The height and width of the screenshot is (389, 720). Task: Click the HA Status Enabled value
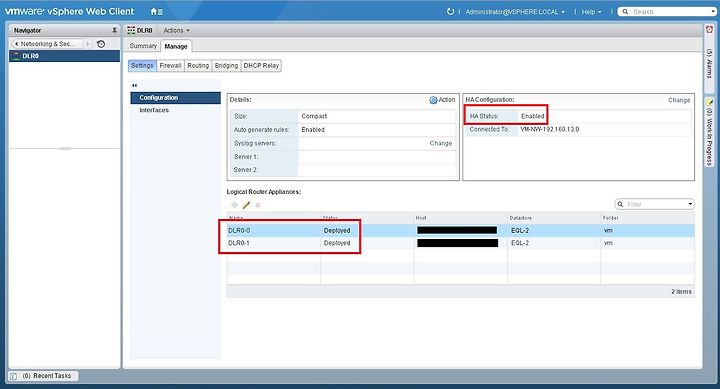pos(533,116)
